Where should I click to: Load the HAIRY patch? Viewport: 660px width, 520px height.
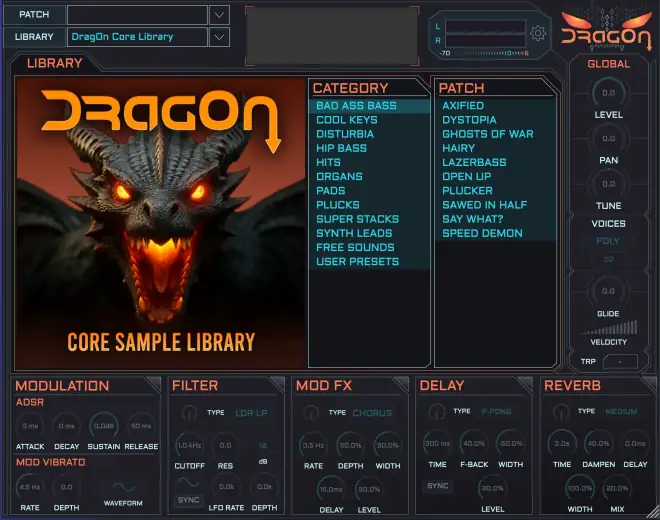pos(495,148)
